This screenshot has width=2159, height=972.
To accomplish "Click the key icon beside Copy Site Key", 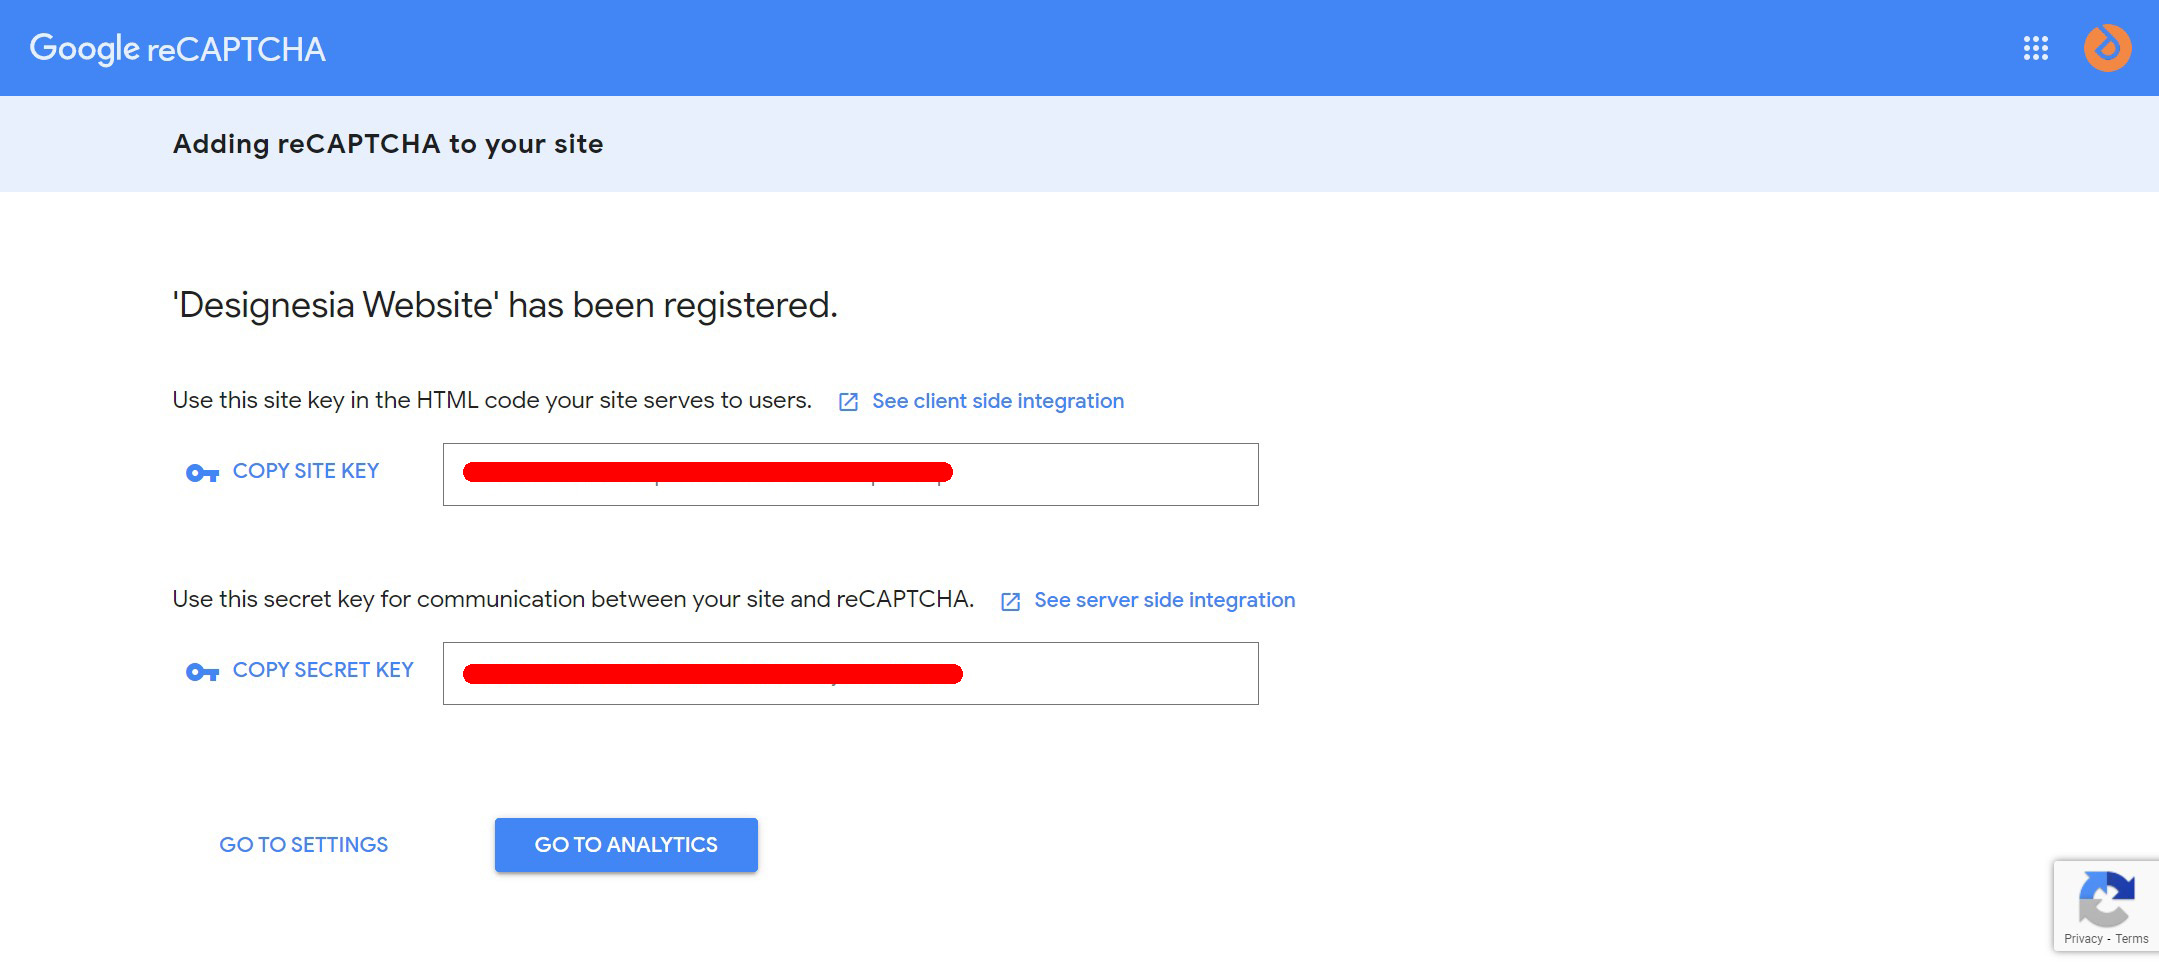I will pos(202,472).
